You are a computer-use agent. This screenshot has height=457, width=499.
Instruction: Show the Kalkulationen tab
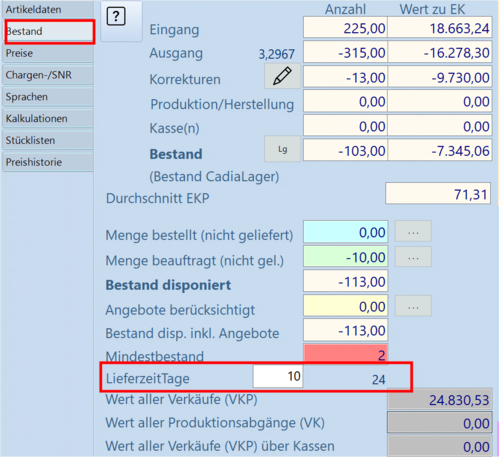pyautogui.click(x=48, y=119)
